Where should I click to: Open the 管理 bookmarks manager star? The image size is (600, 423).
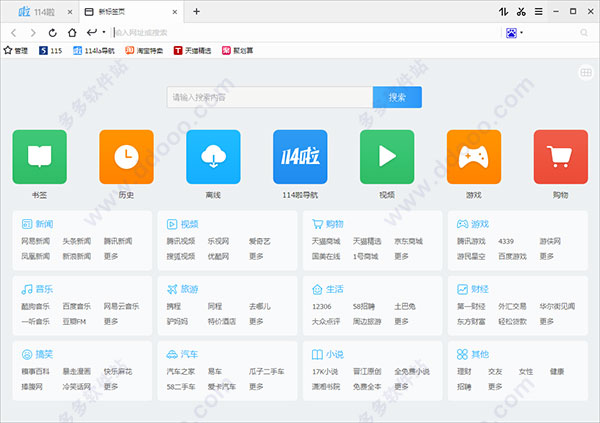tap(16, 51)
